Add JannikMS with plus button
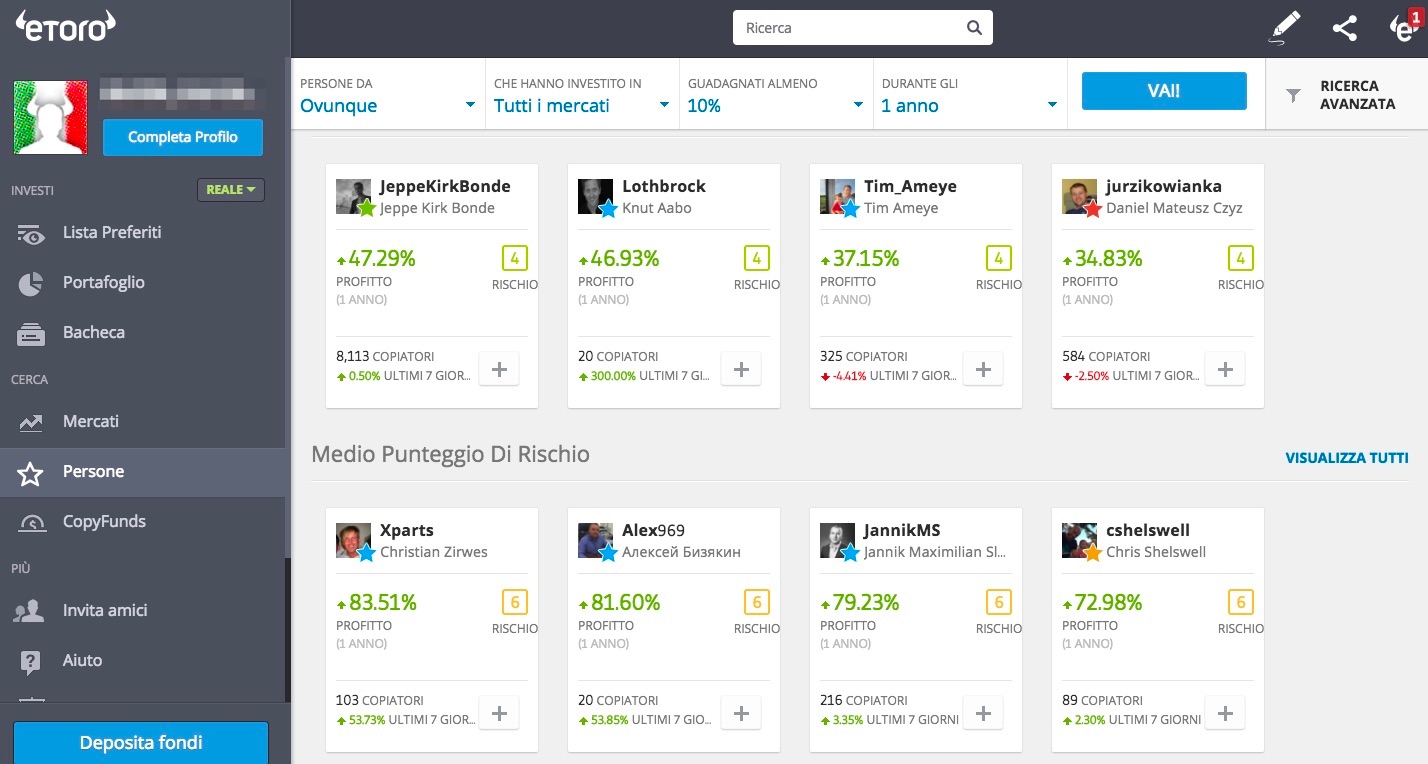This screenshot has width=1428, height=764. point(983,713)
